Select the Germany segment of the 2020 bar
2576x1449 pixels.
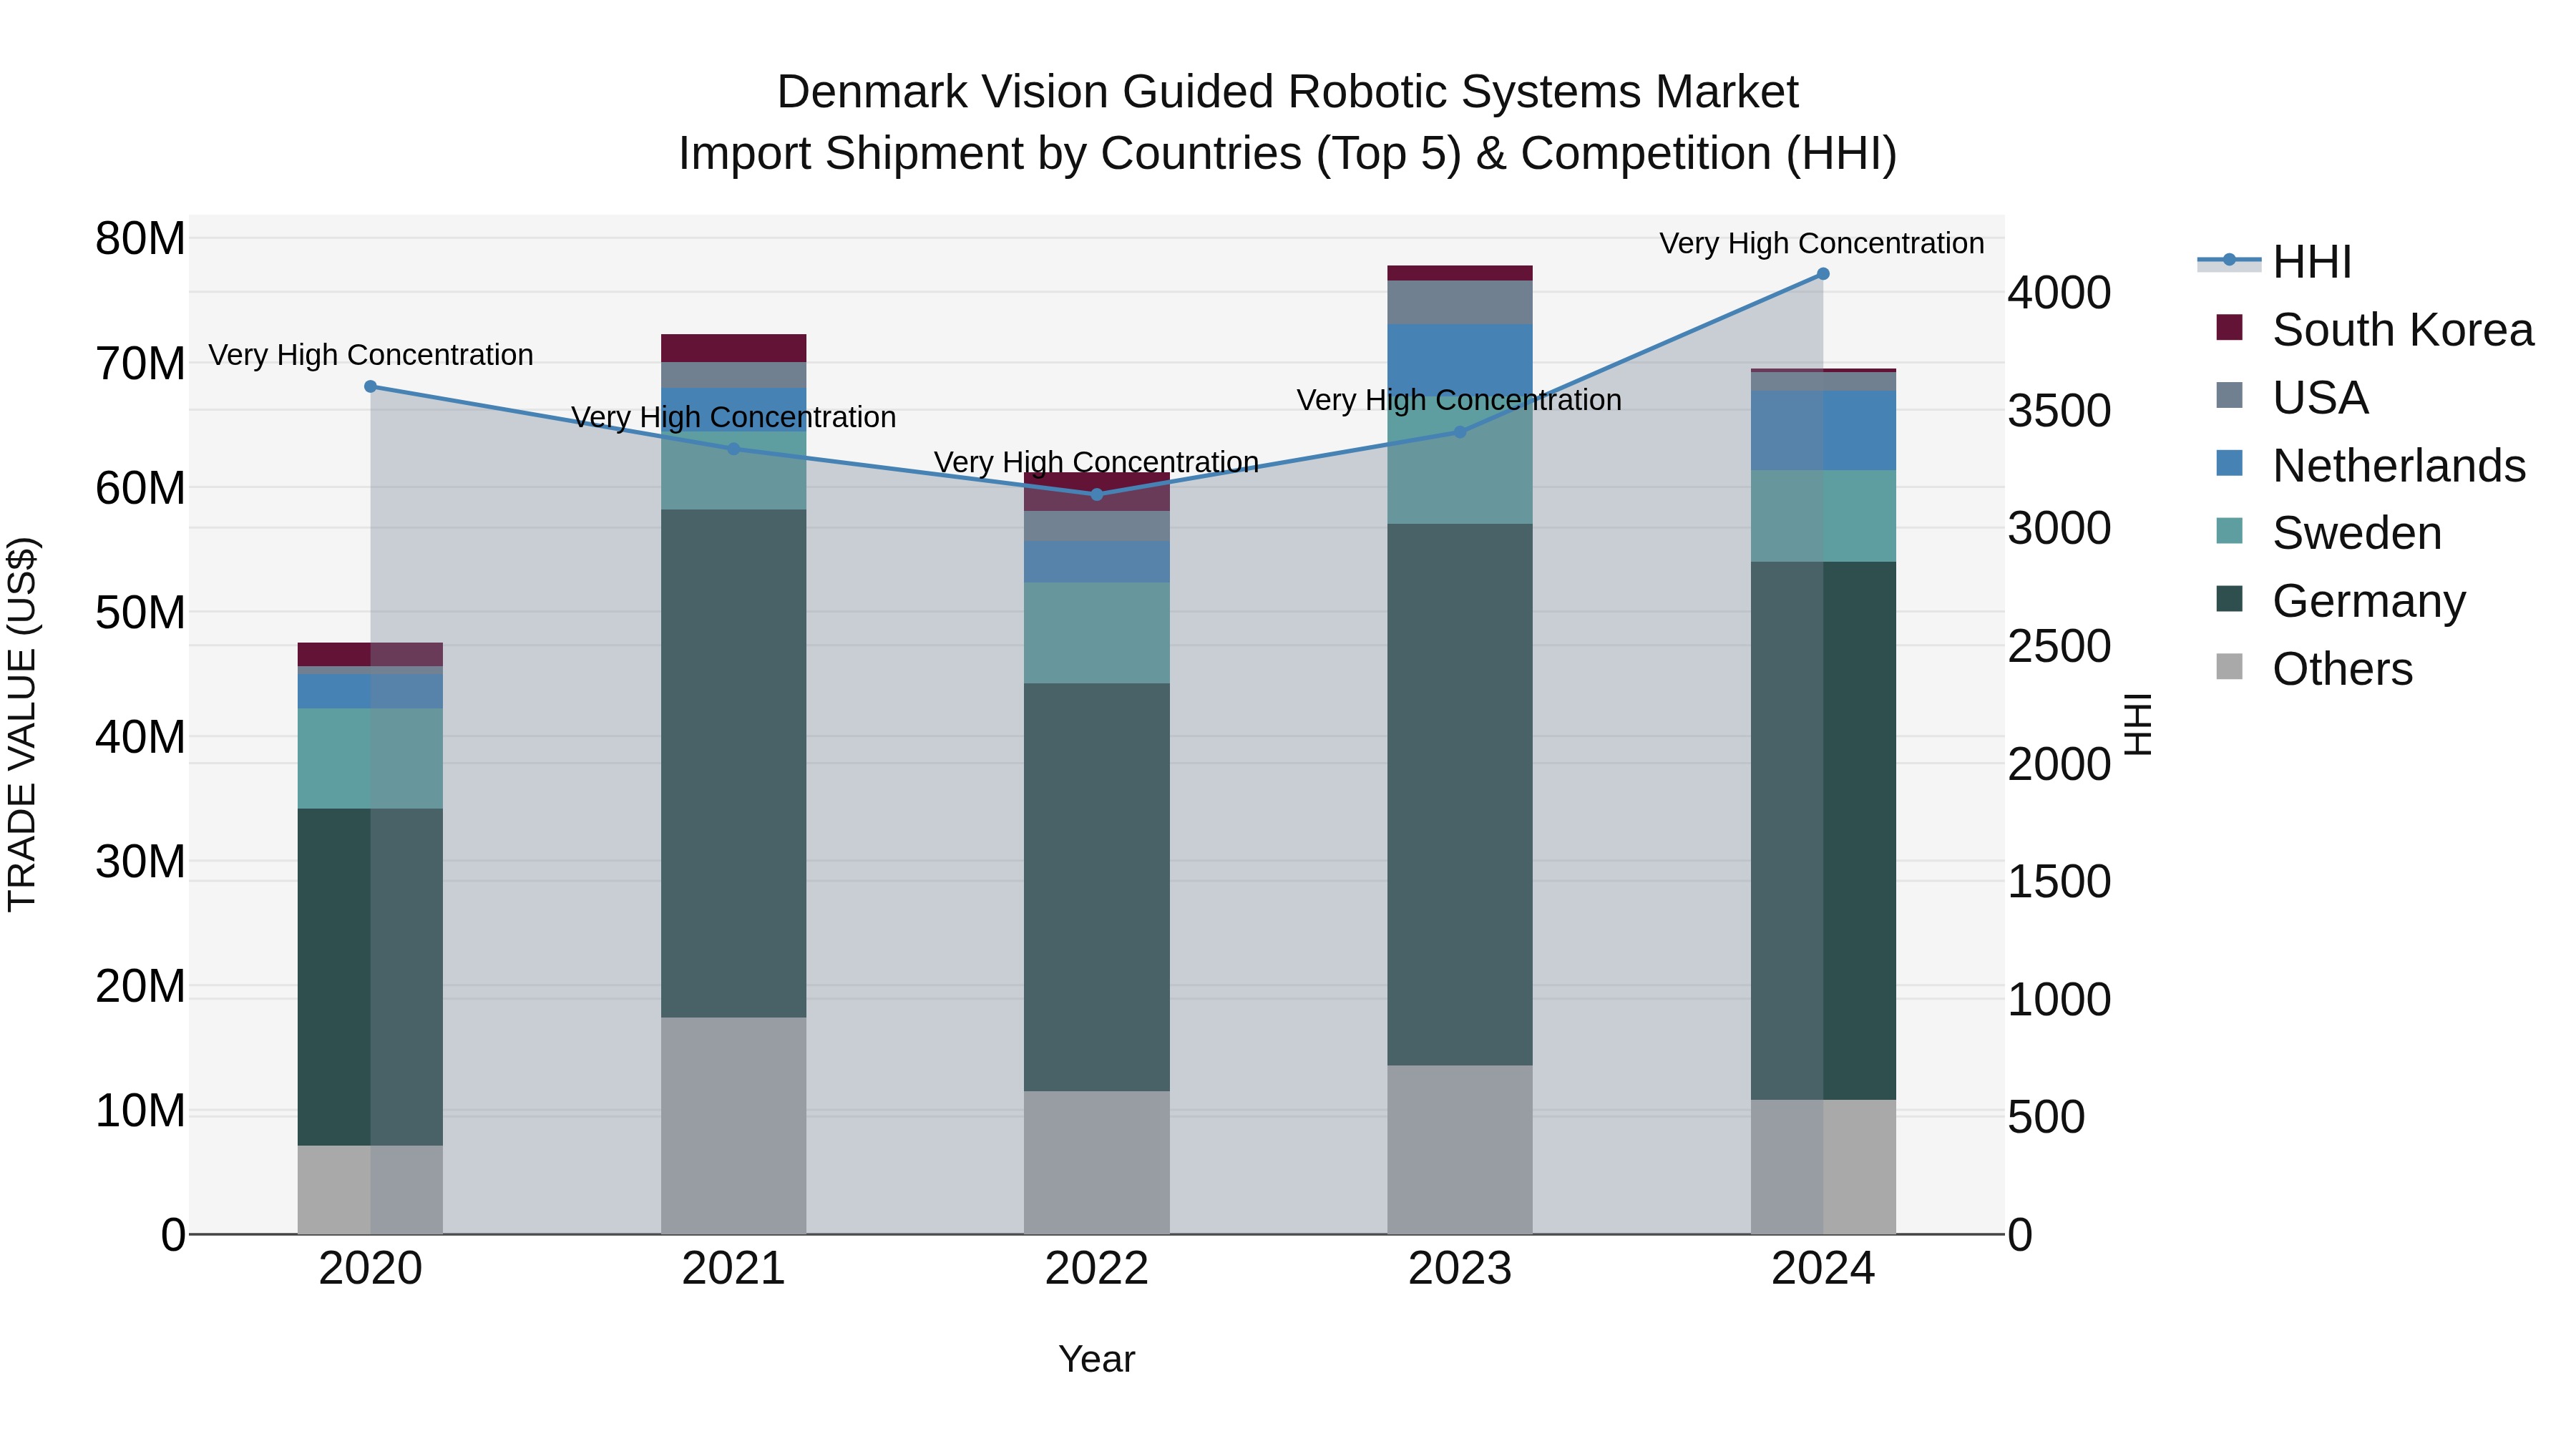[x=370, y=977]
